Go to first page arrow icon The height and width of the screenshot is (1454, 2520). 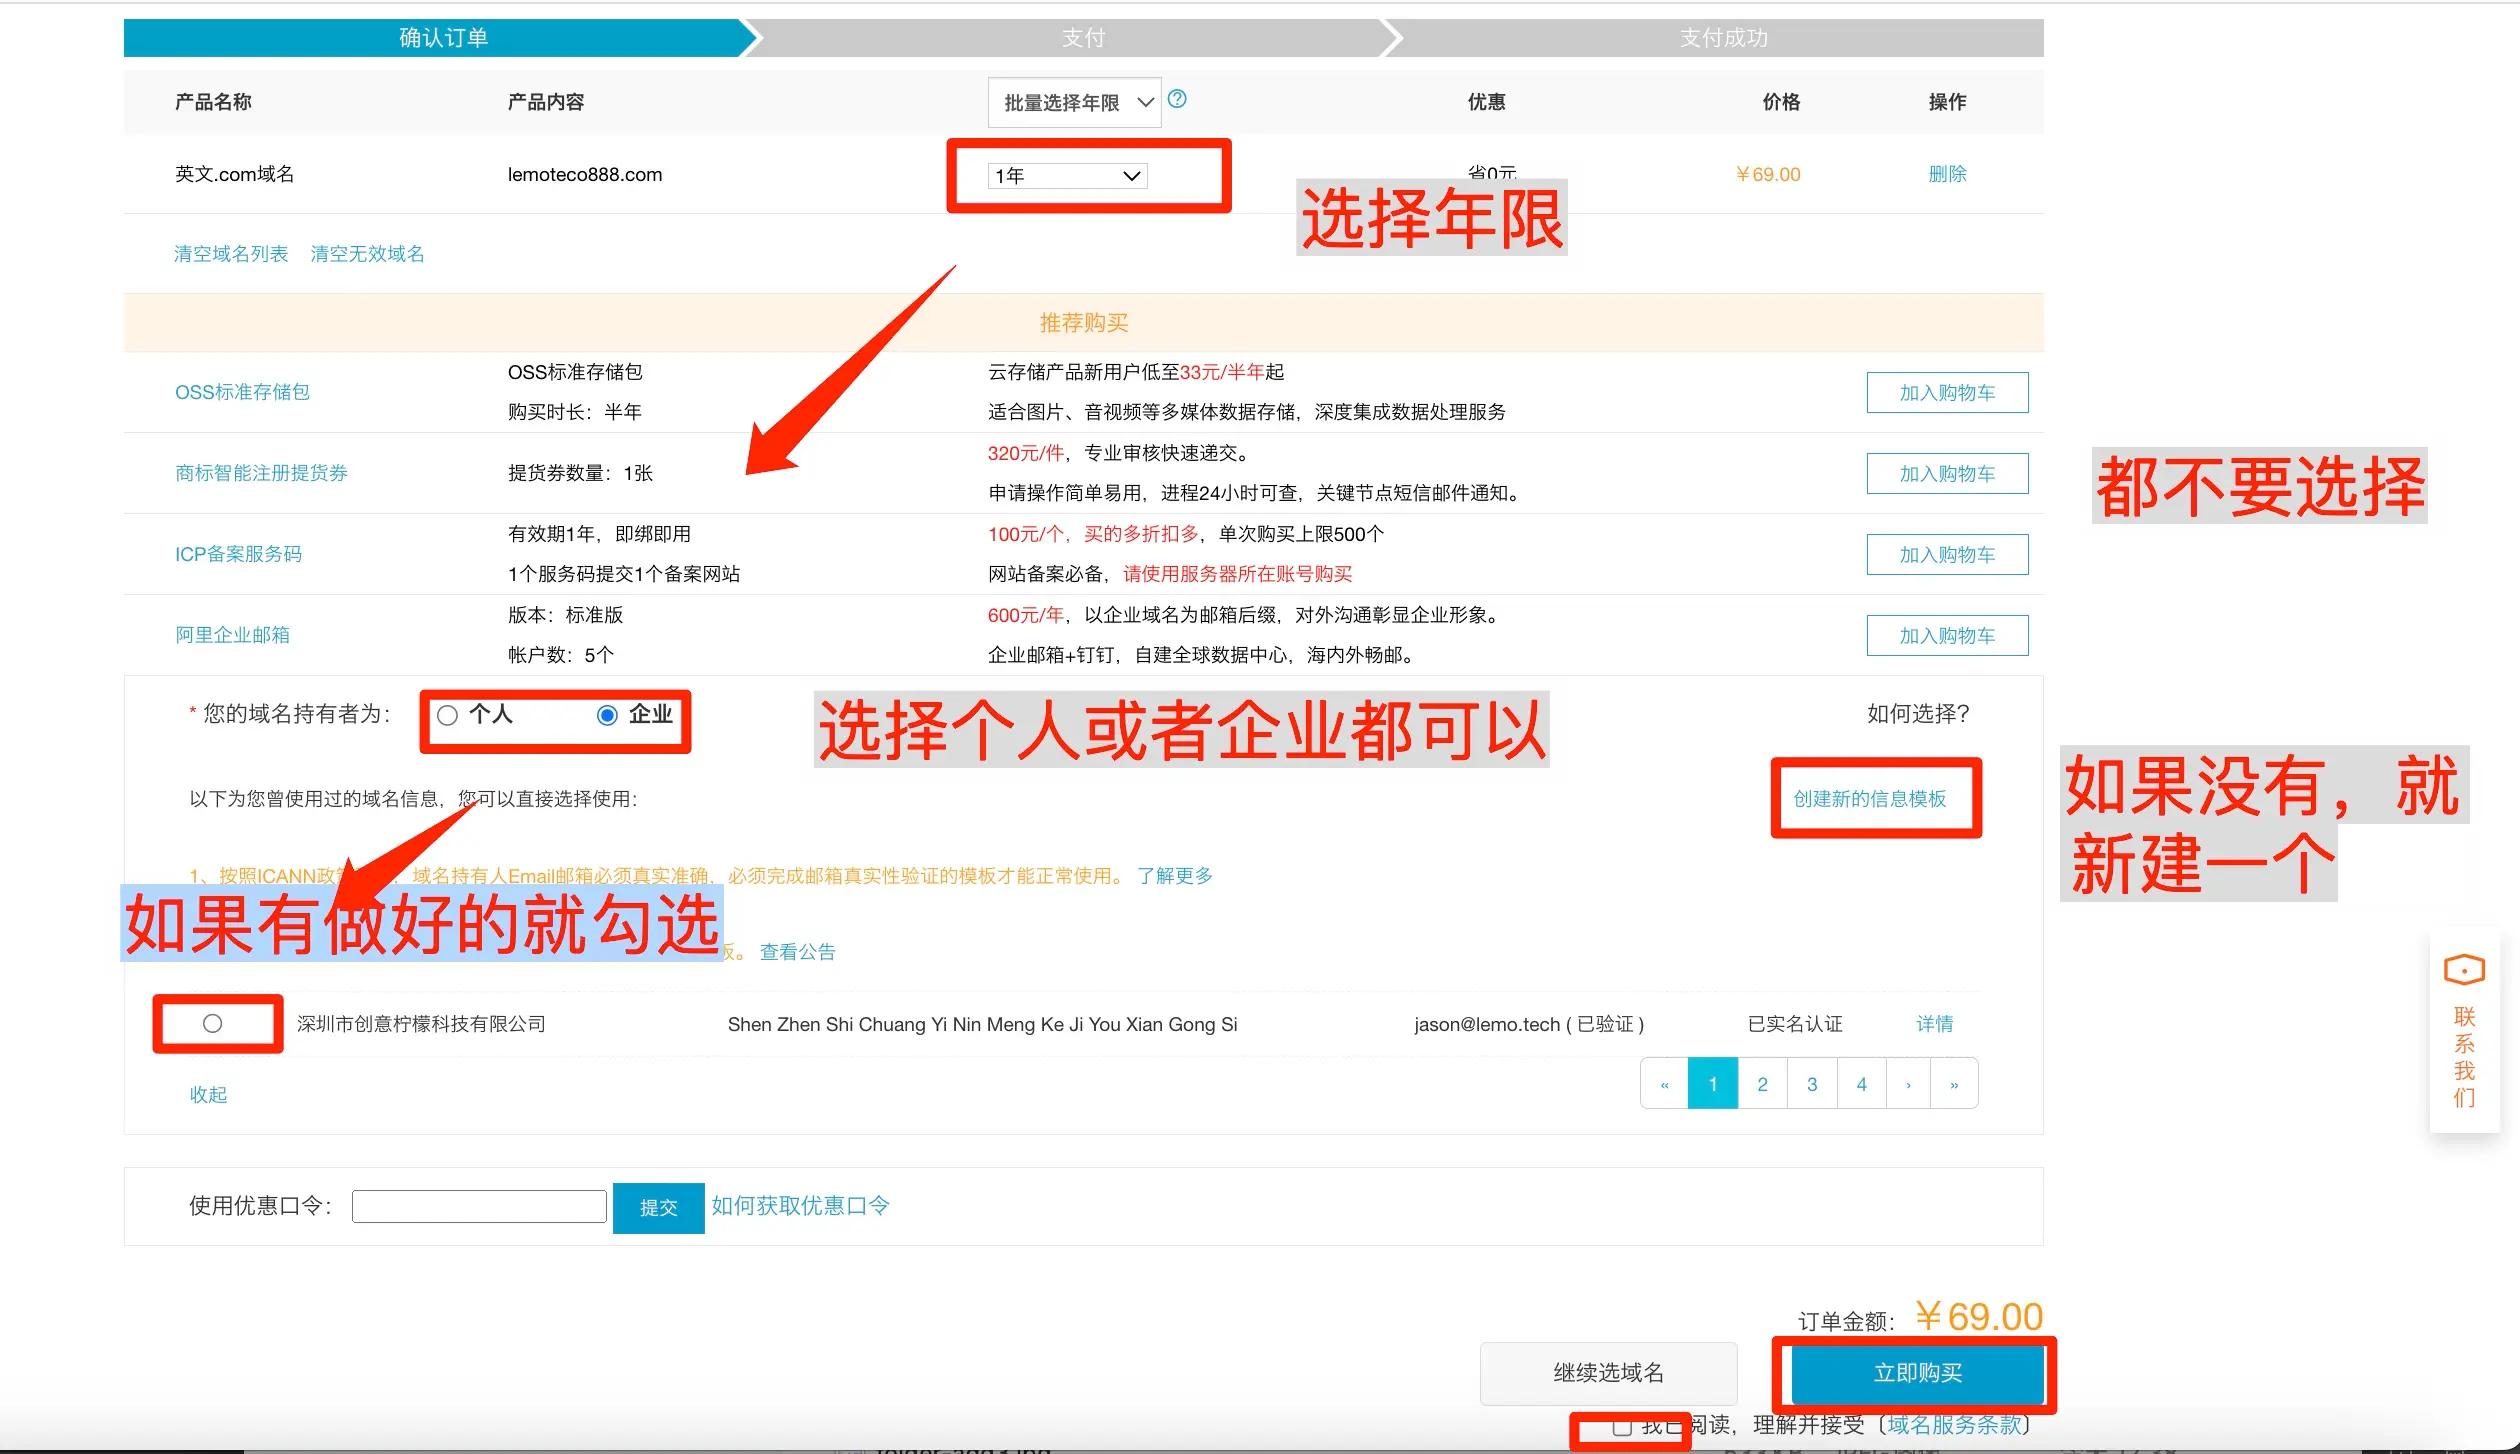click(1664, 1084)
